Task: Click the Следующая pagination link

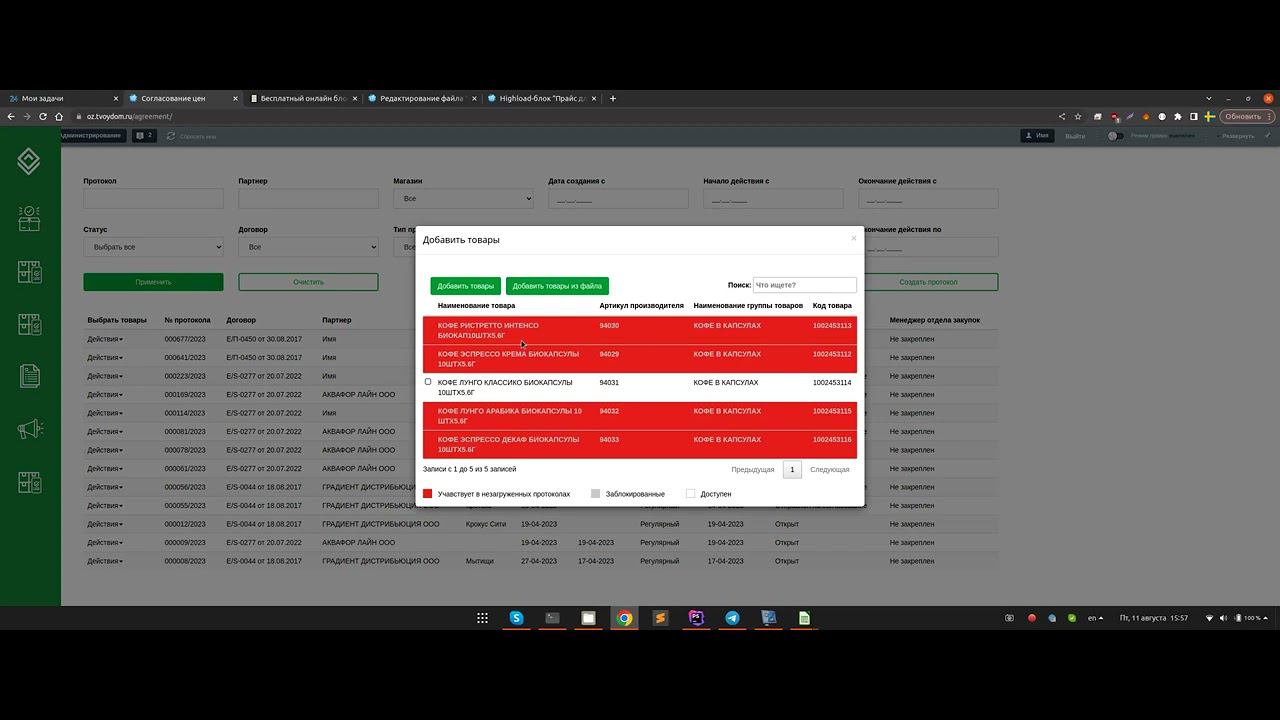Action: tap(830, 469)
